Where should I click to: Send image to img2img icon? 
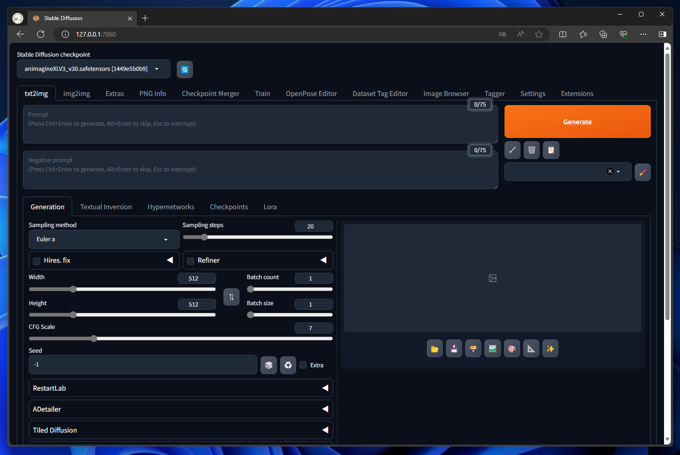tap(492, 349)
